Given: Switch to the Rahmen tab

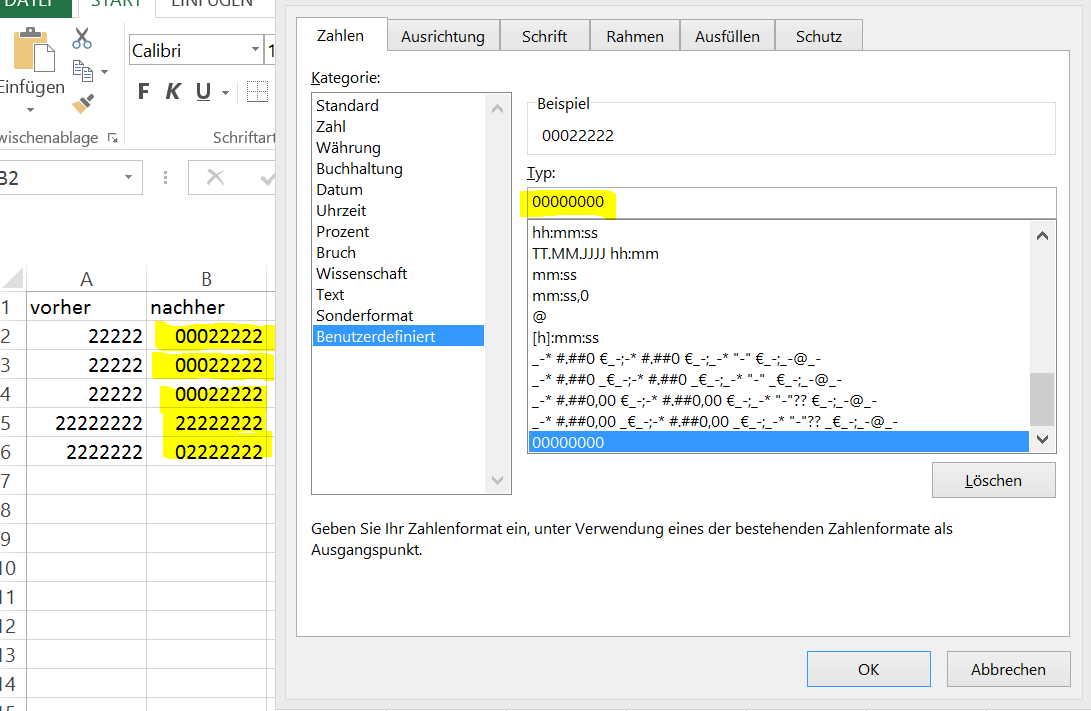Looking at the screenshot, I should (x=634, y=35).
